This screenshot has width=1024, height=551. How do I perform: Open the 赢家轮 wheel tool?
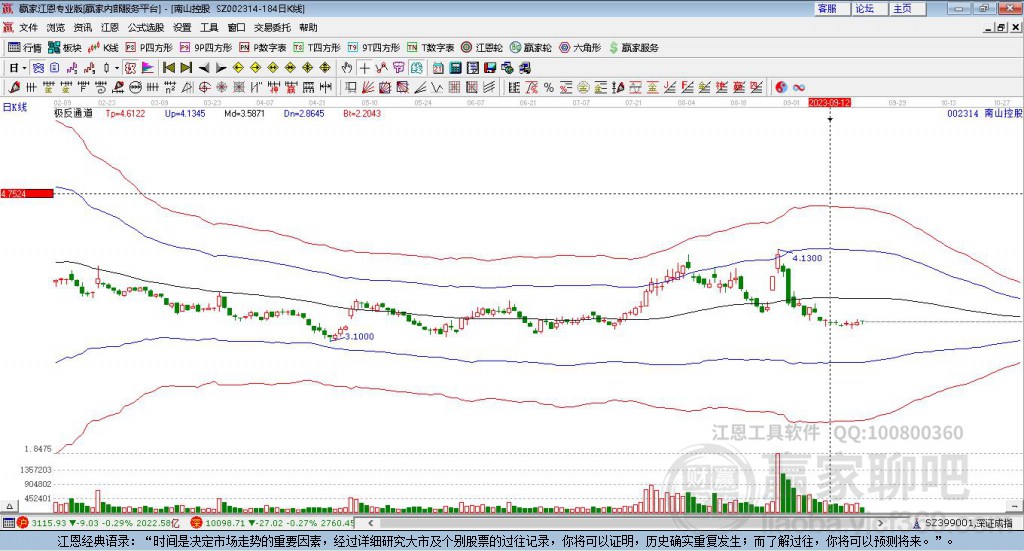pos(531,48)
